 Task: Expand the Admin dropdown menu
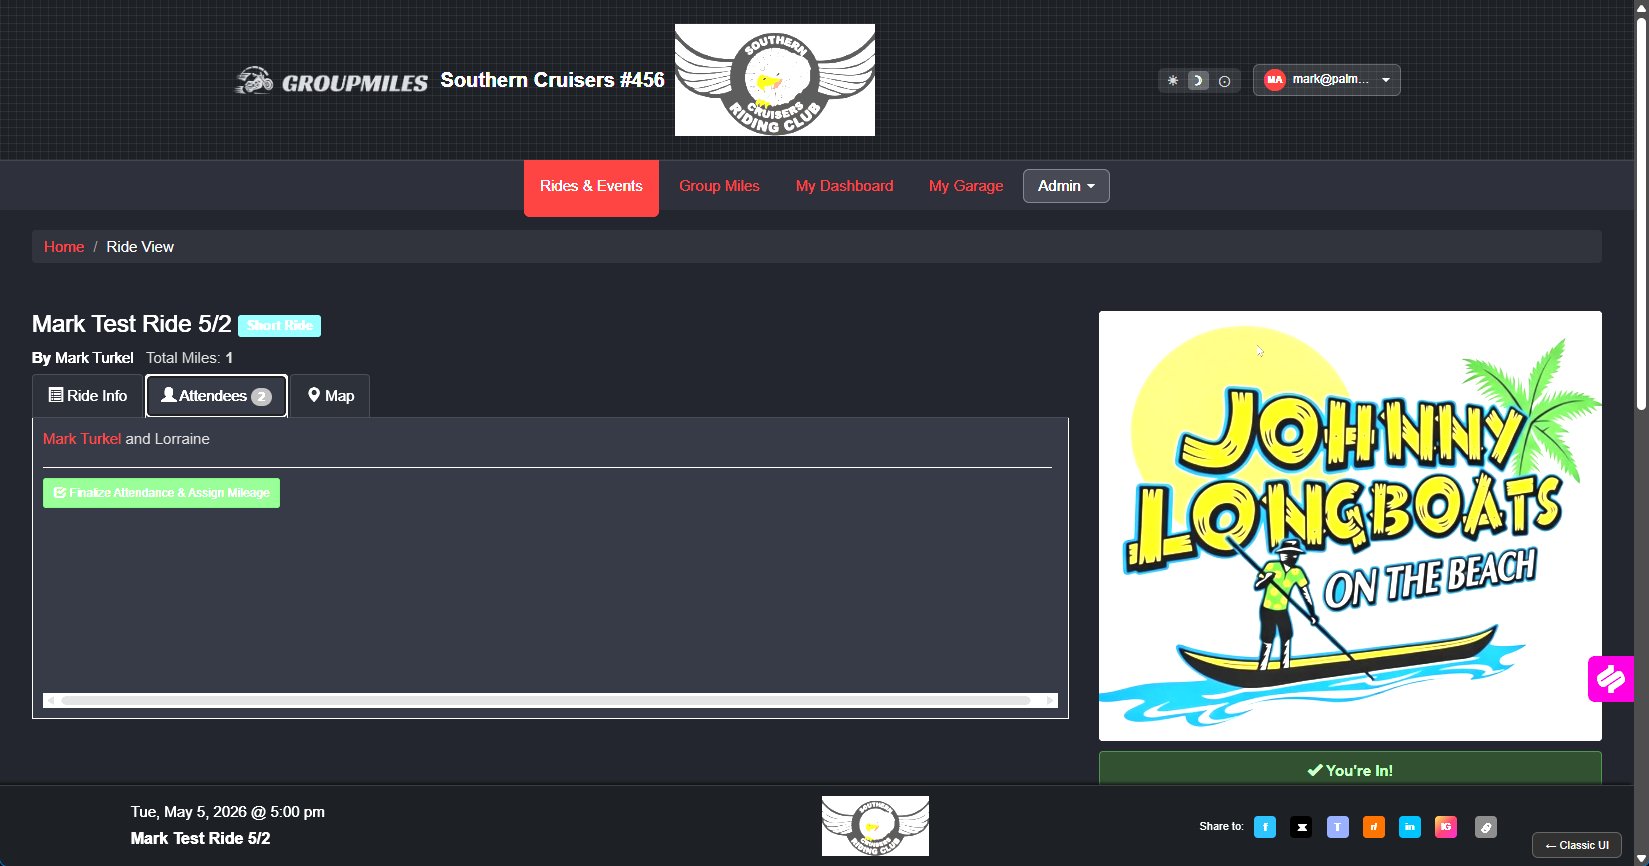(x=1066, y=186)
